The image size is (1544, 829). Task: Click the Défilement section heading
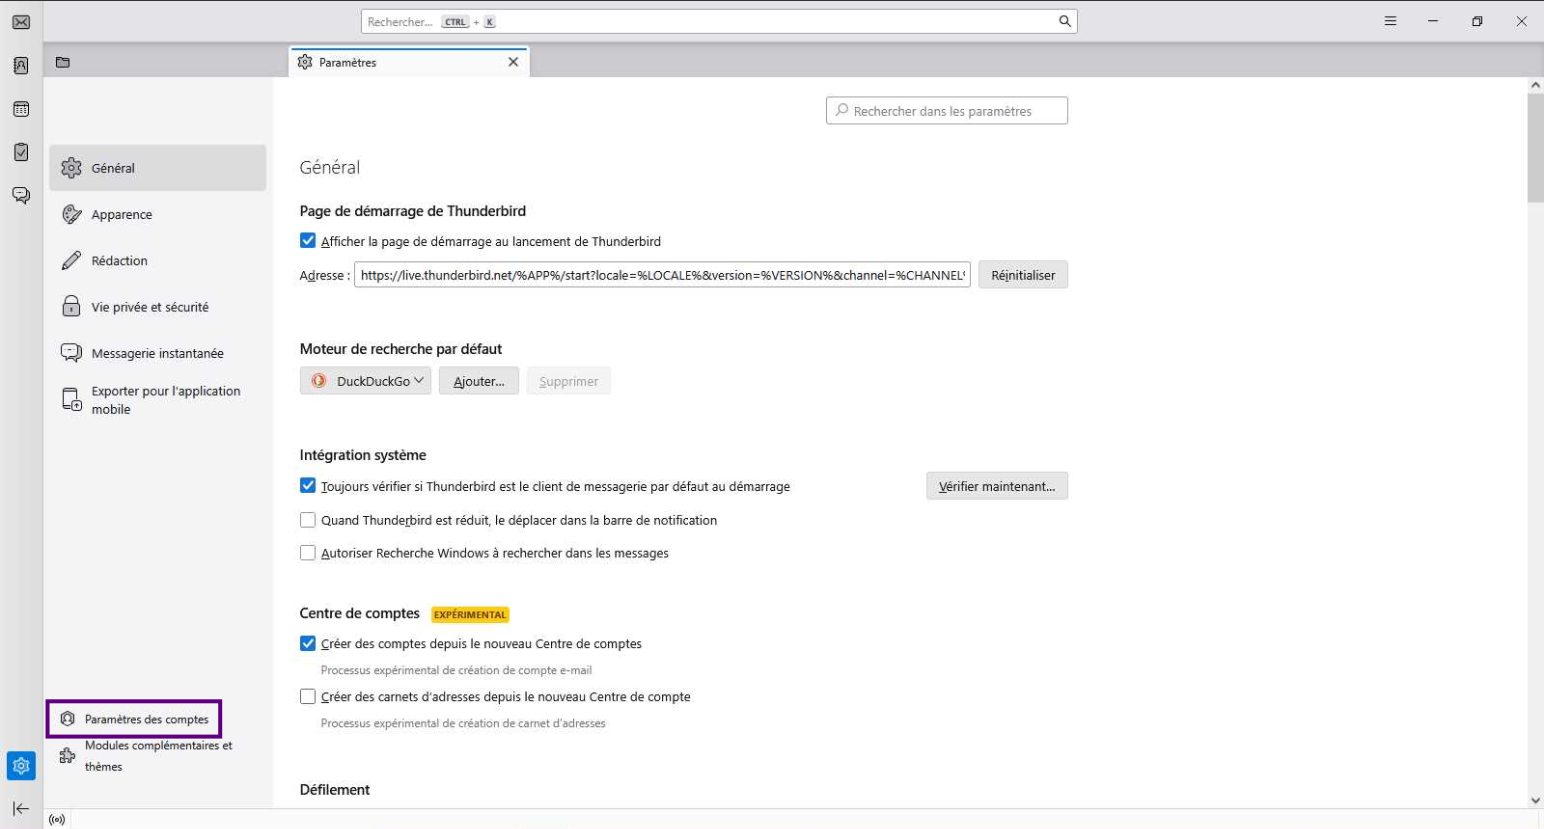point(335,790)
